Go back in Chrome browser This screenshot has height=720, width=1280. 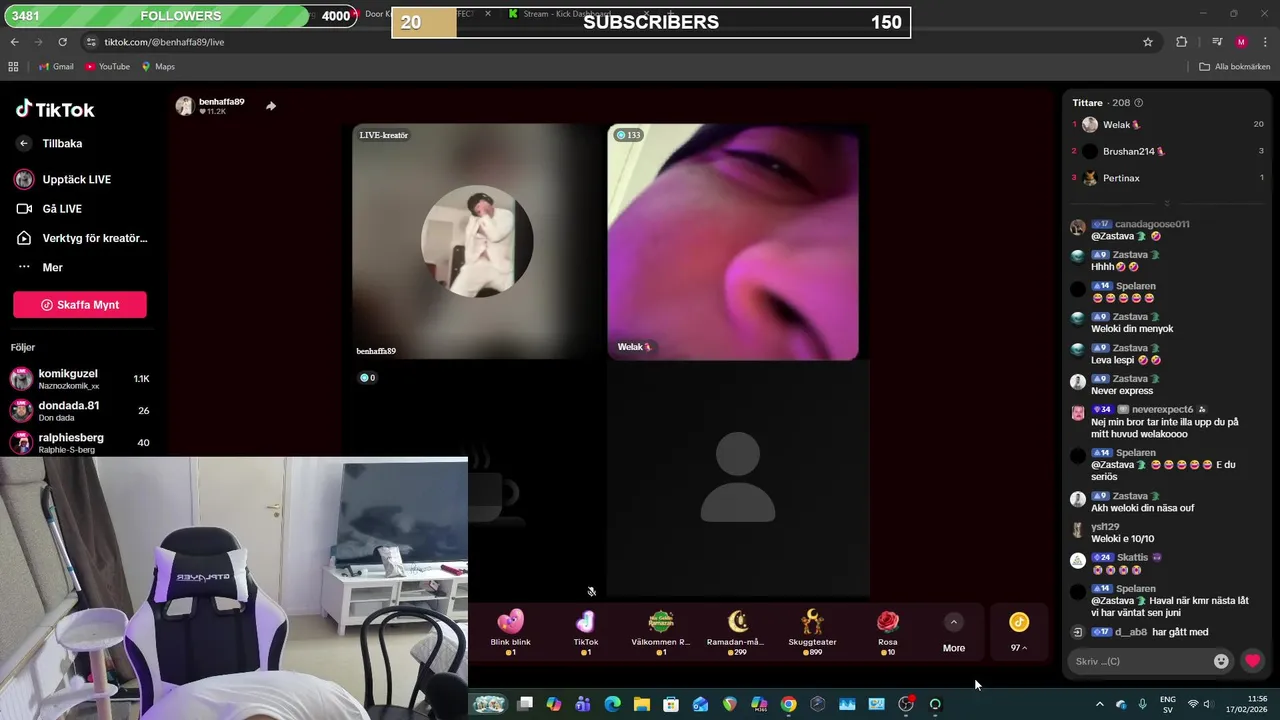[14, 42]
